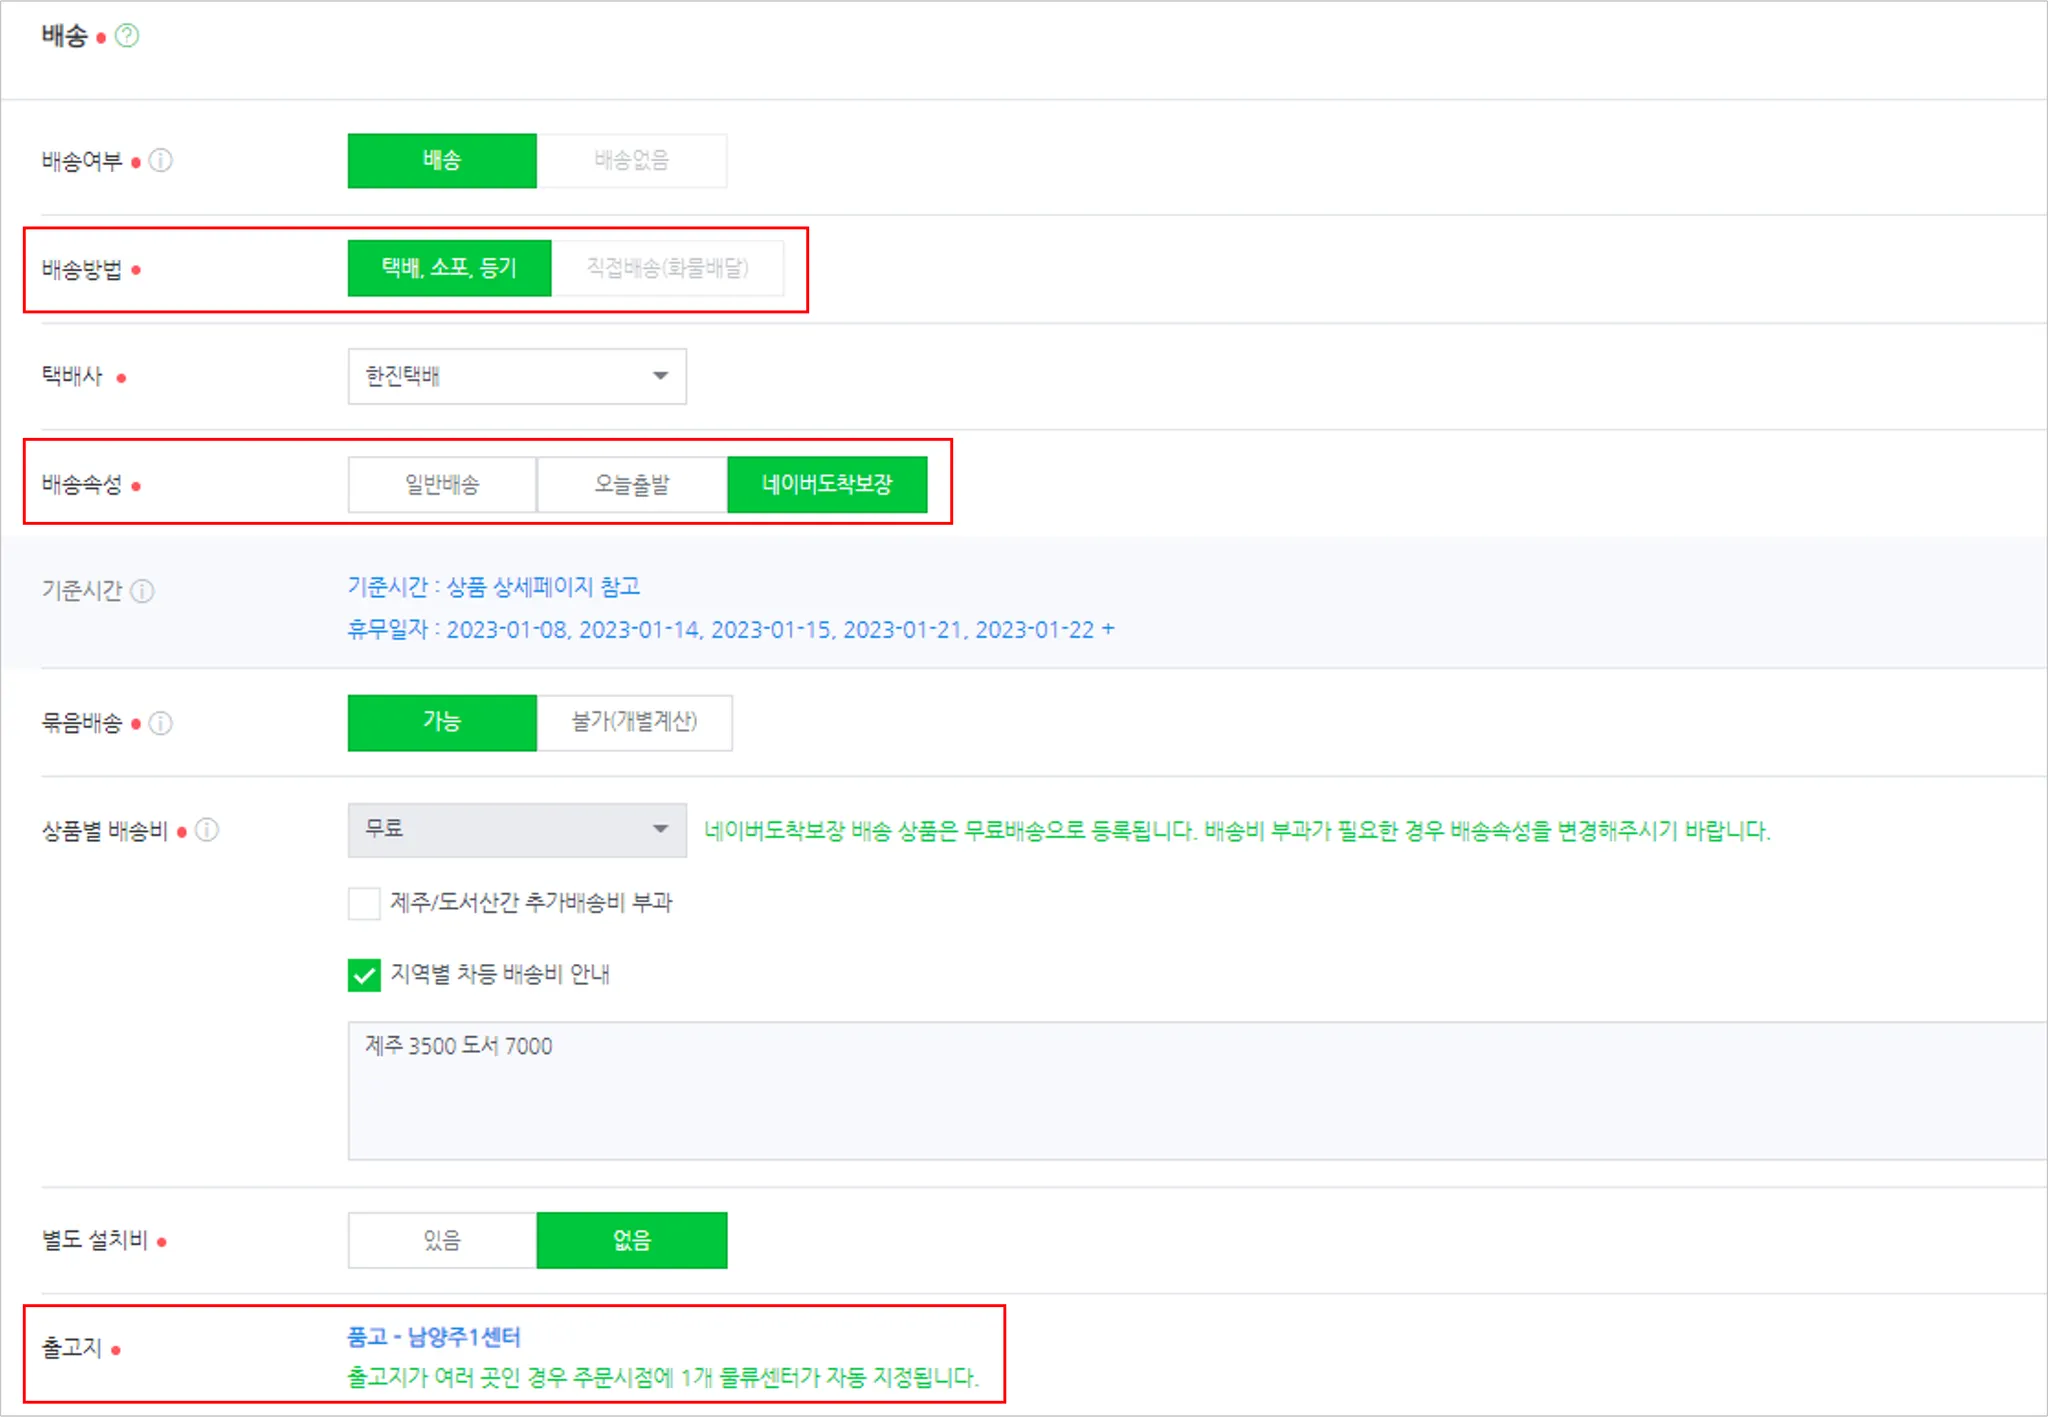The image size is (2048, 1417).
Task: Click the arrow of the 한진택배 combo box
Action: tap(660, 376)
